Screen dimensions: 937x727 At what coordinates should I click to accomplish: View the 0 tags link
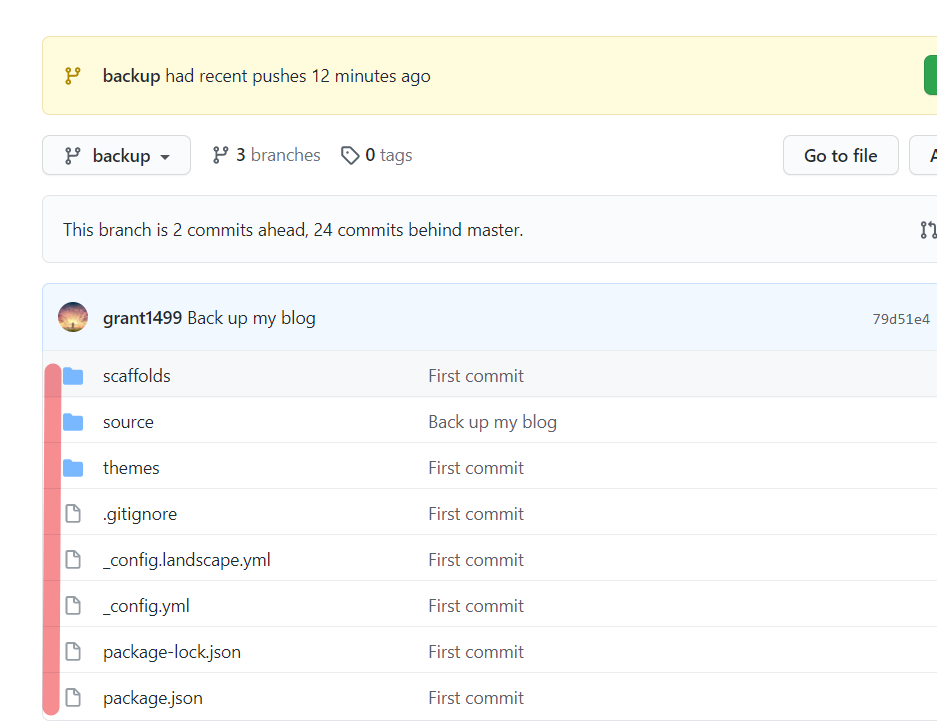[x=376, y=155]
